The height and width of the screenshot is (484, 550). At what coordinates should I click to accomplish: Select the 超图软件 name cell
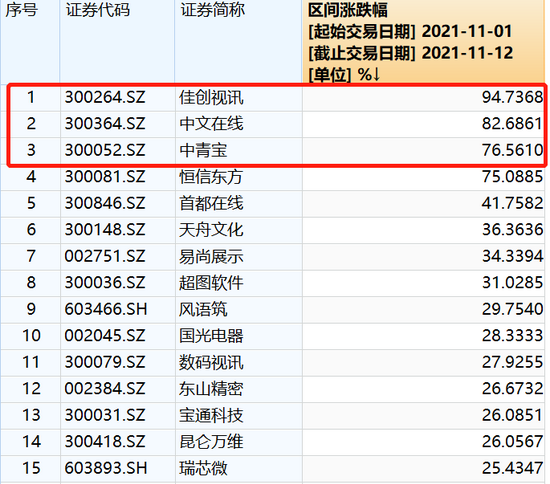(211, 283)
